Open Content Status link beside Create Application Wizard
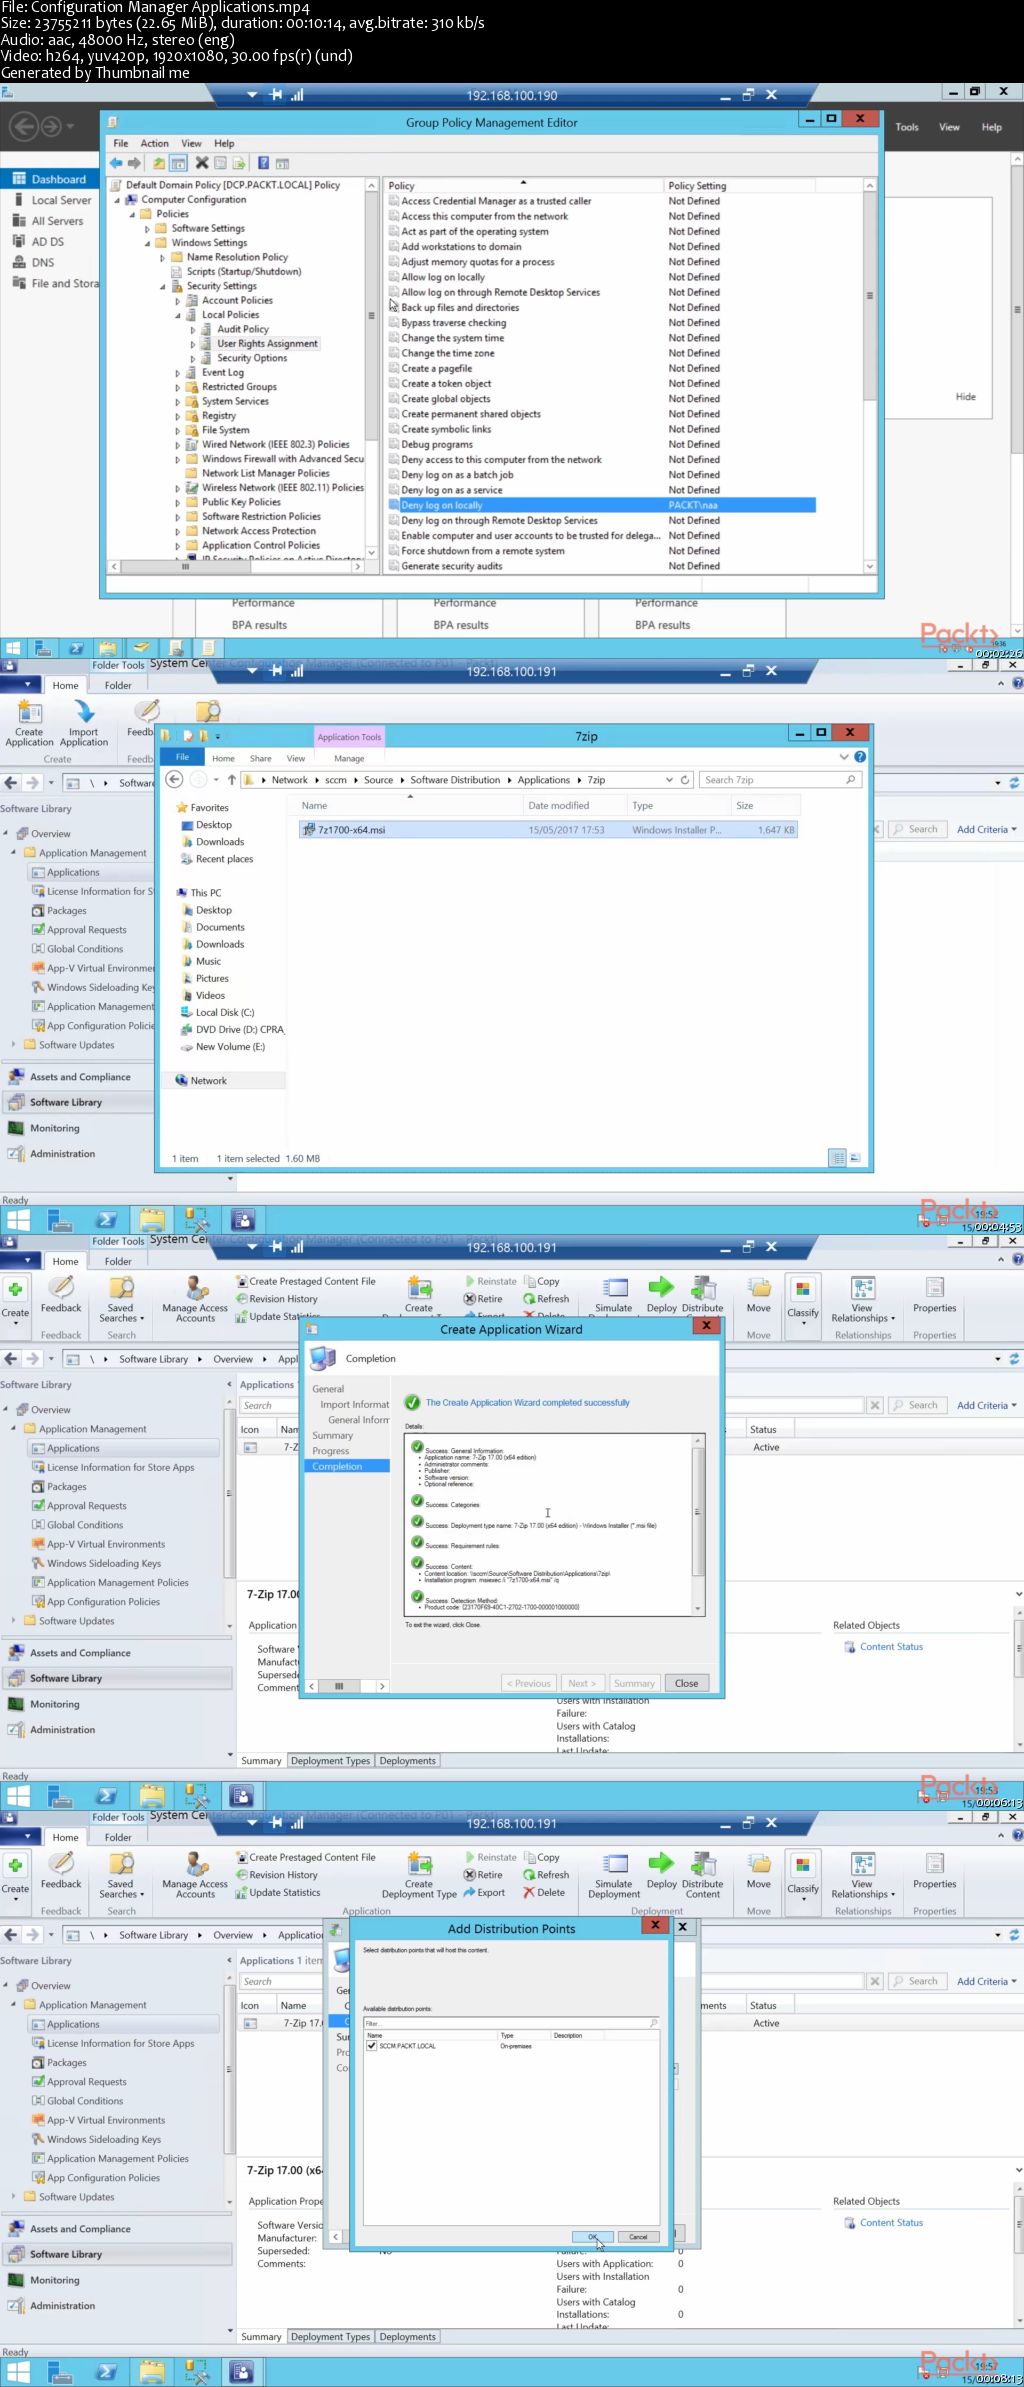The height and width of the screenshot is (2387, 1024). 891,1646
